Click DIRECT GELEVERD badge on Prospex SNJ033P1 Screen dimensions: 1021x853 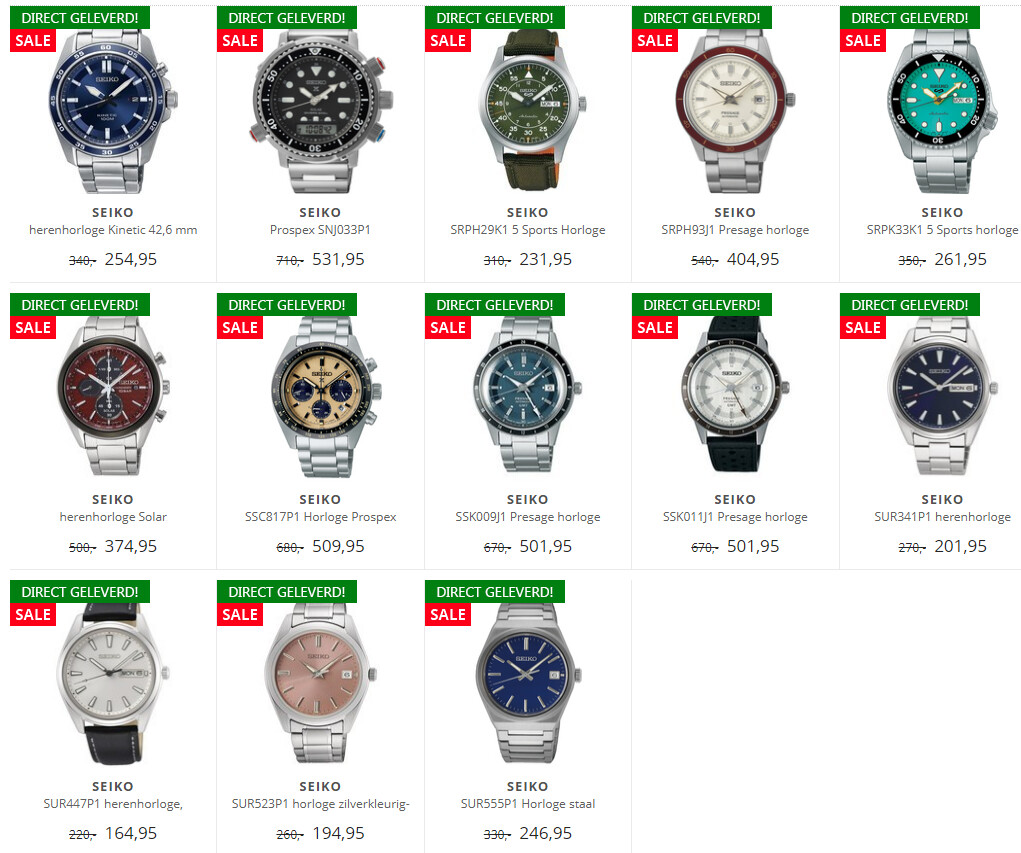[x=287, y=18]
